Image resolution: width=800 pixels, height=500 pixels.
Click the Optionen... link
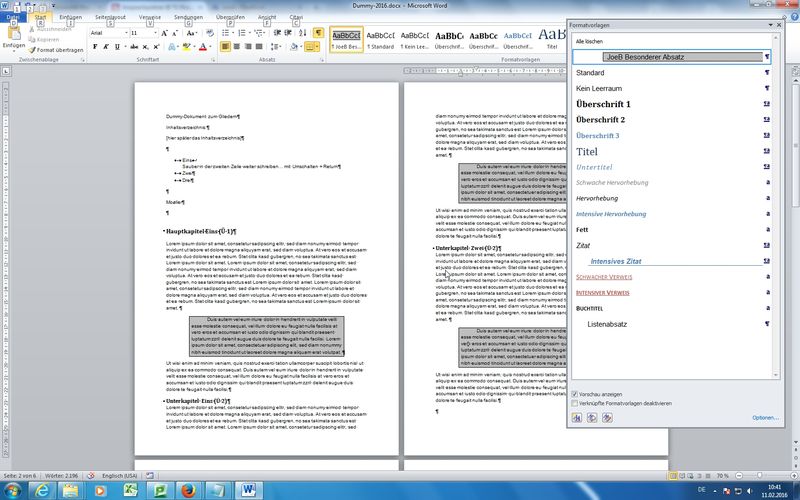point(765,417)
